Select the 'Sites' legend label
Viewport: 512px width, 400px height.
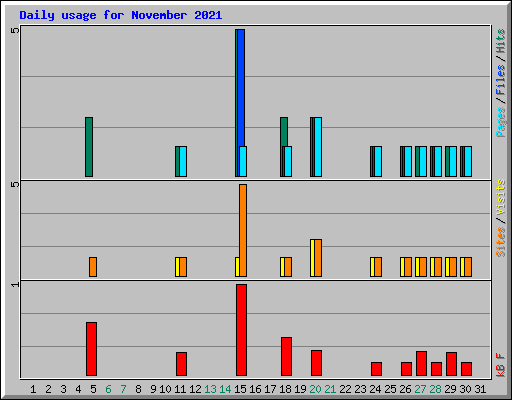501,242
